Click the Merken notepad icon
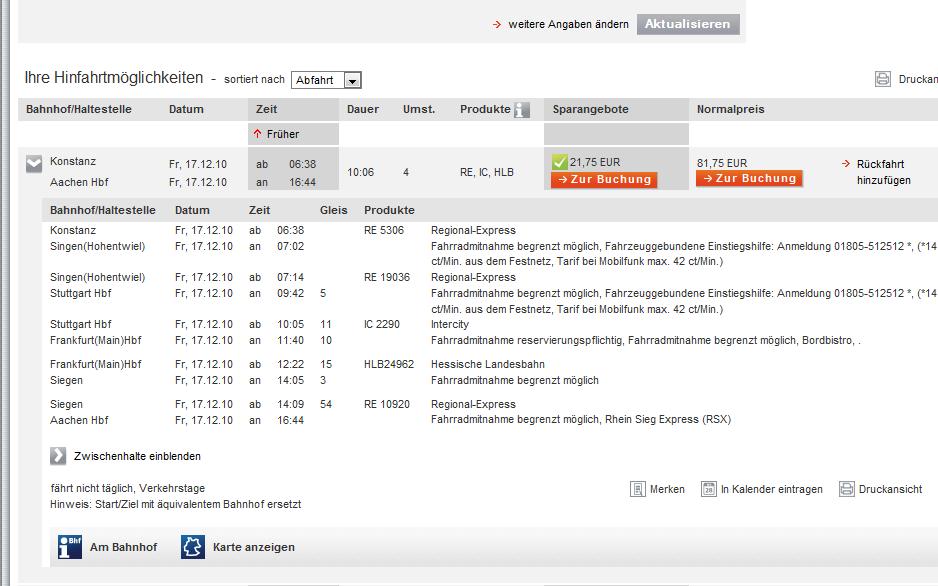The width and height of the screenshot is (938, 586). (x=638, y=489)
